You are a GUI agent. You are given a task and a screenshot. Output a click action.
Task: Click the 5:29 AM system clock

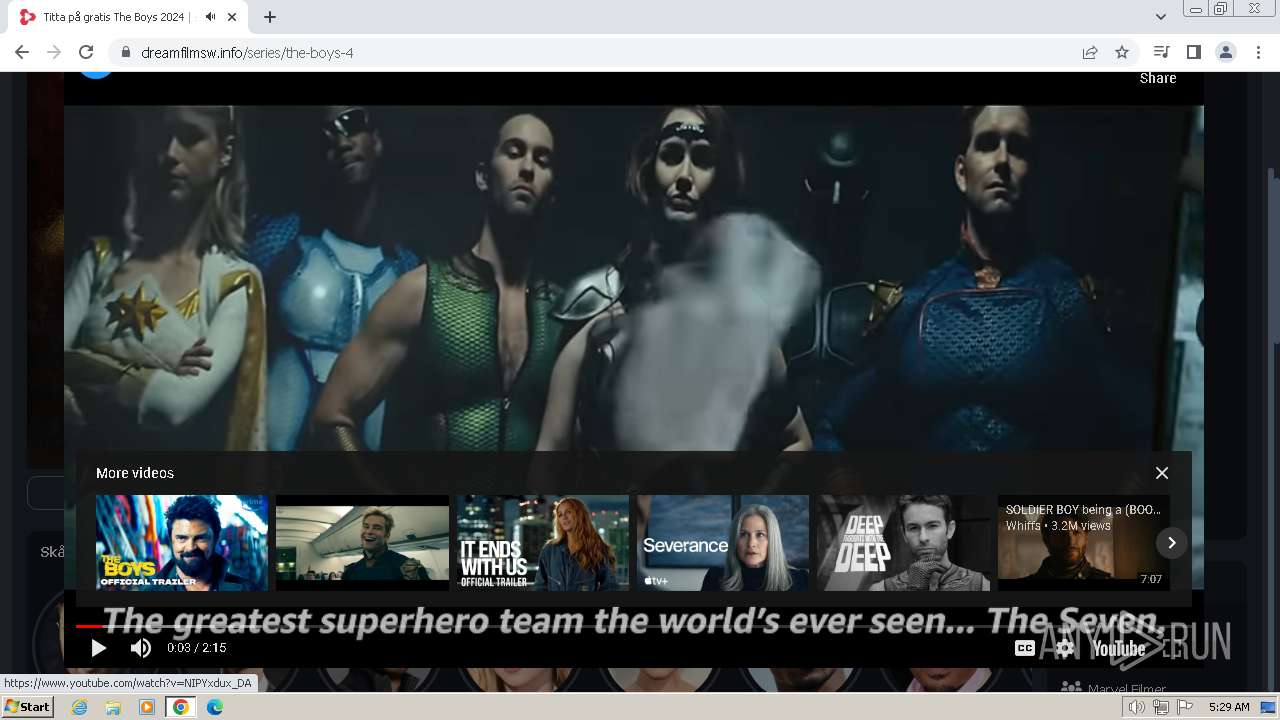tap(1229, 707)
